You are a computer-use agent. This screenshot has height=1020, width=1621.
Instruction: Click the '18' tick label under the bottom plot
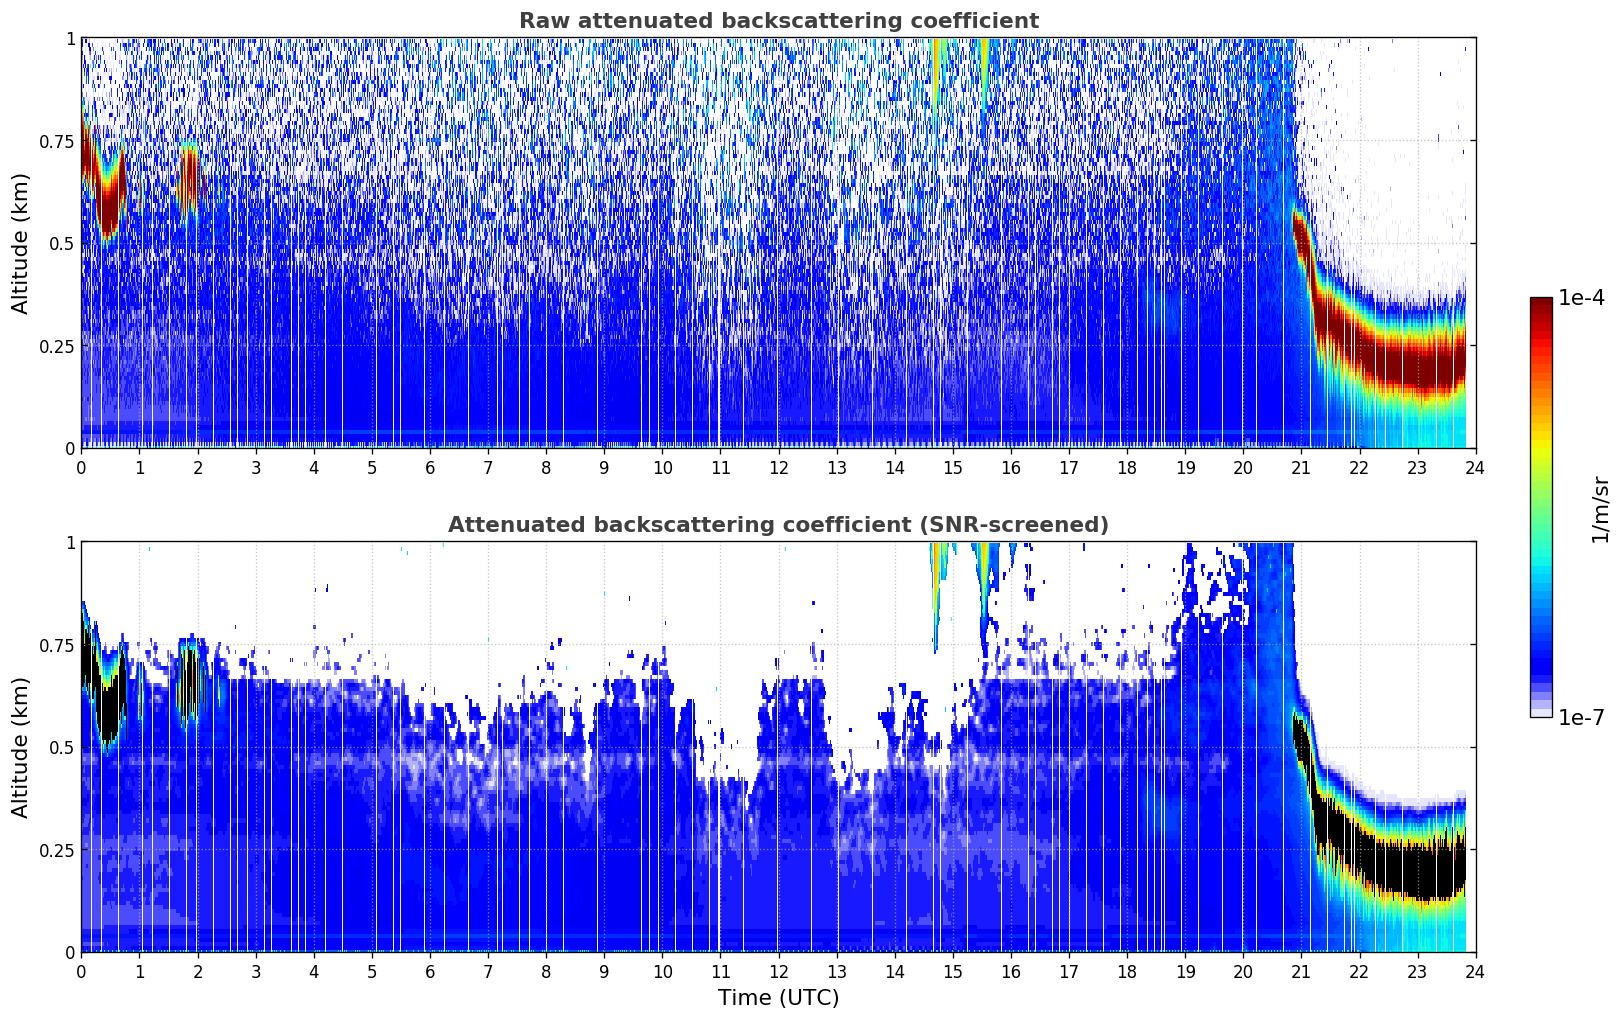click(x=1127, y=971)
